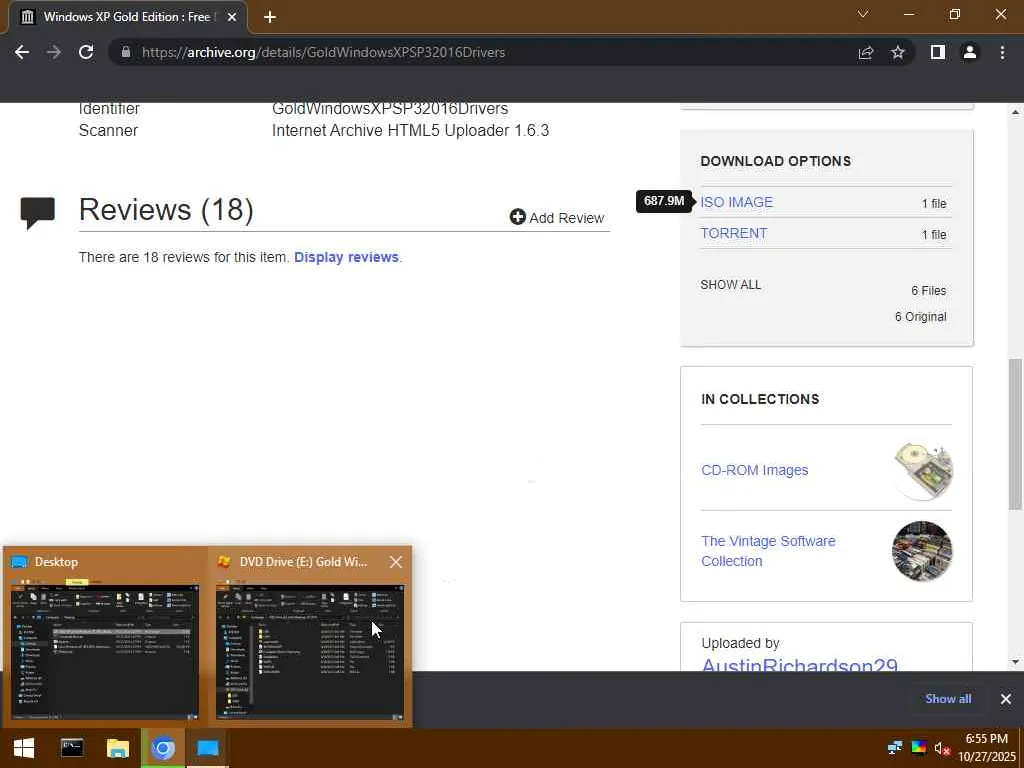
Task: Reload the archive.org page
Action: click(x=86, y=52)
